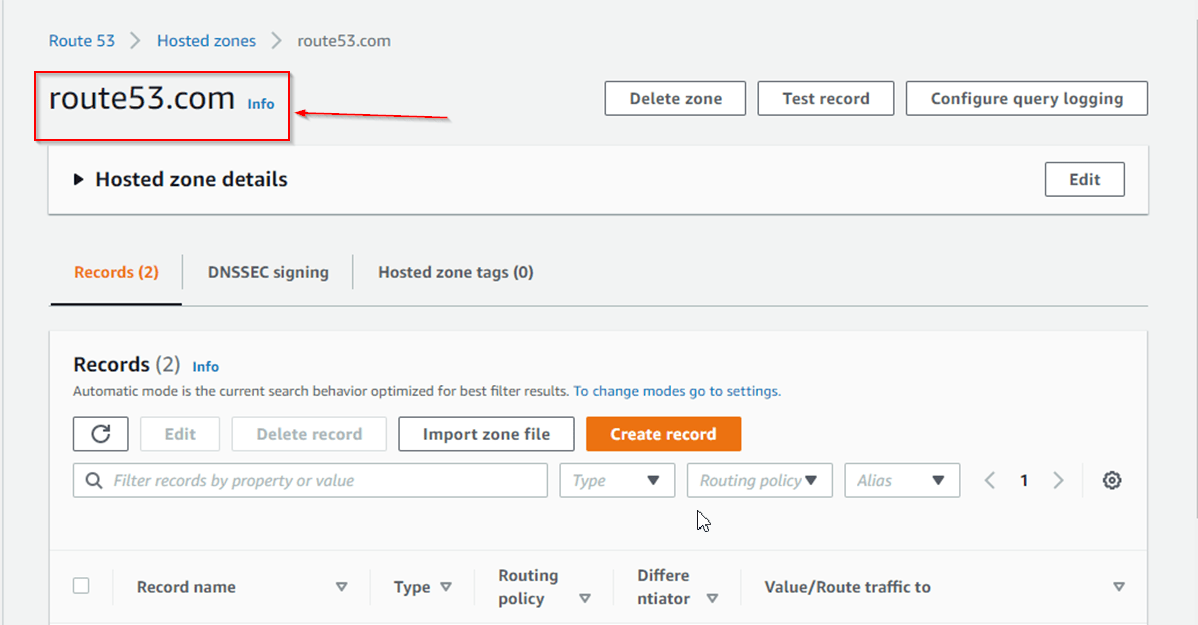This screenshot has width=1198, height=625.
Task: Sort by Record name column arrow
Action: (x=341, y=587)
